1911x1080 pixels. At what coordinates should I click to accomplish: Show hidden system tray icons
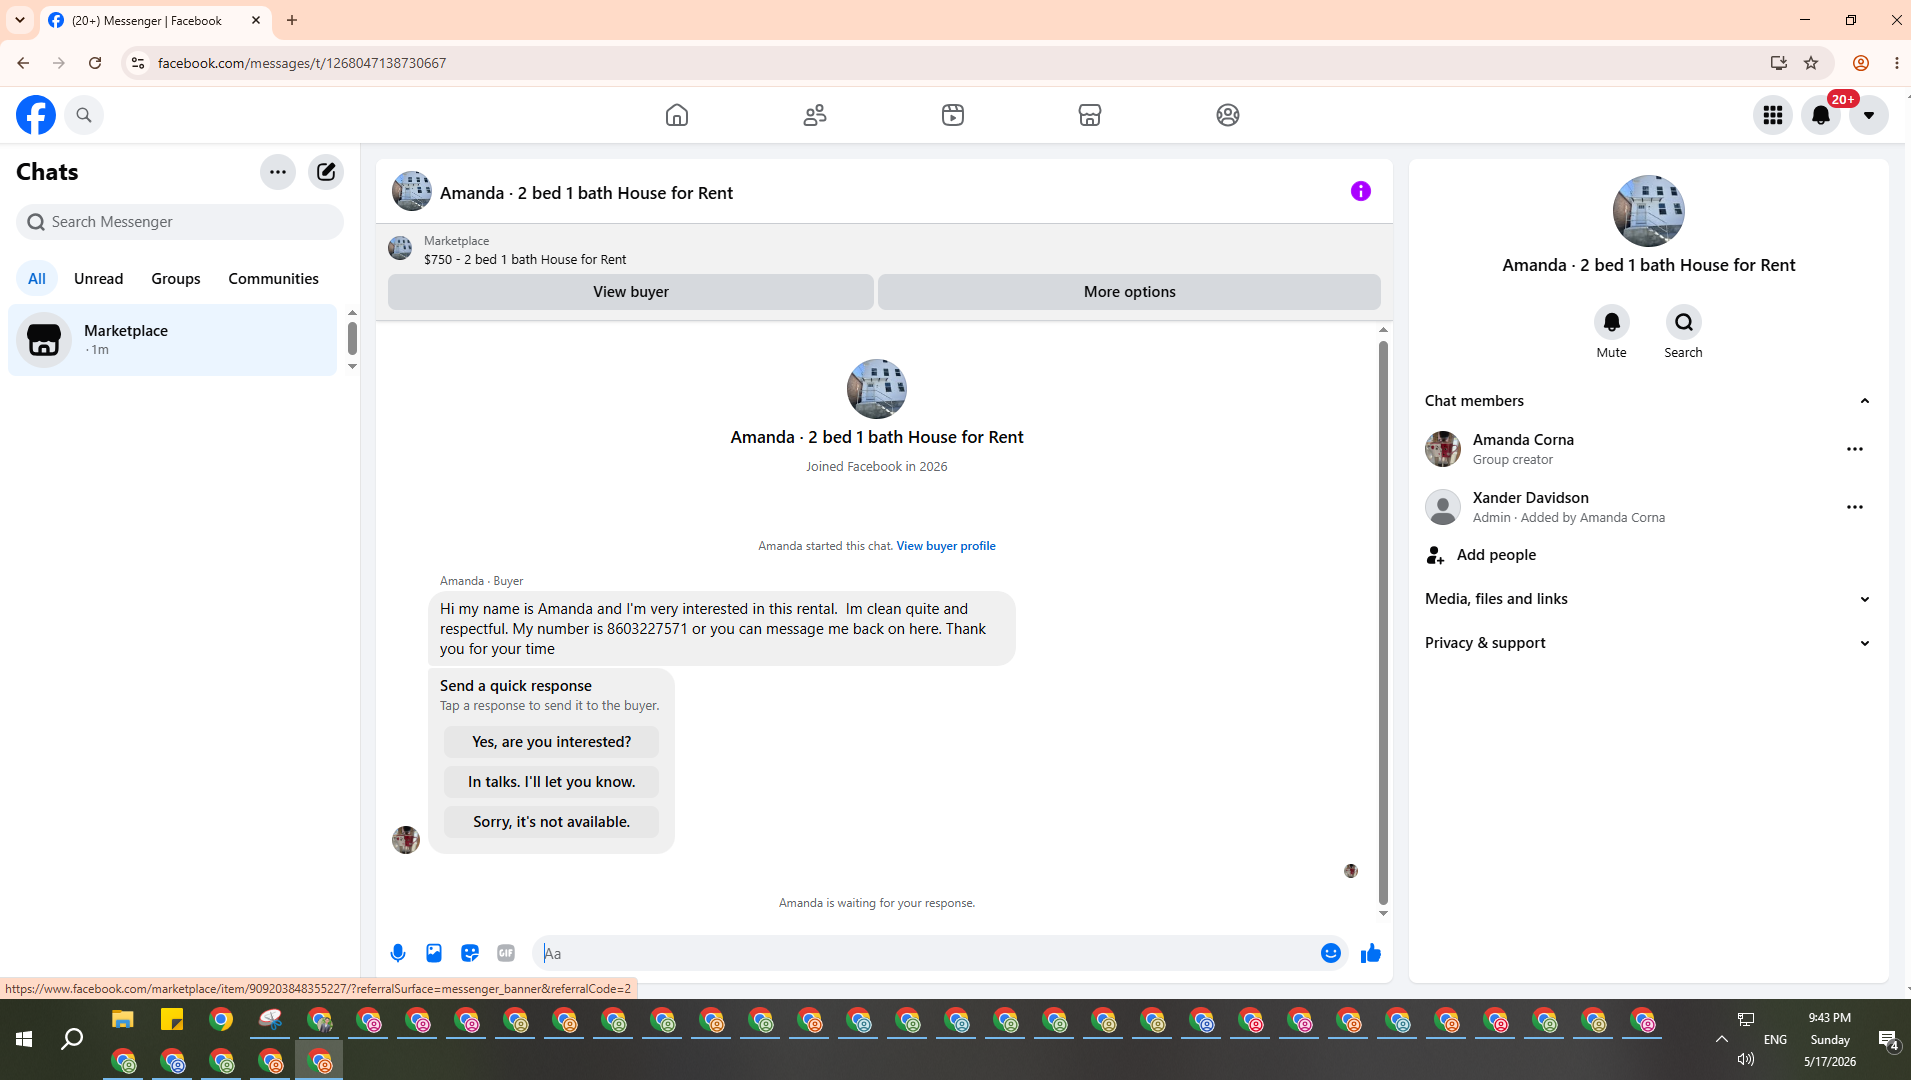click(1722, 1040)
